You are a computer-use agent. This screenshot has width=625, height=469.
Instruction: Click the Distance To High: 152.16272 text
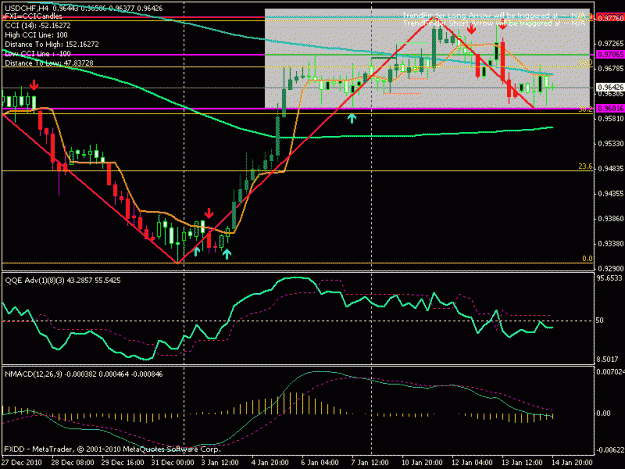click(x=51, y=44)
